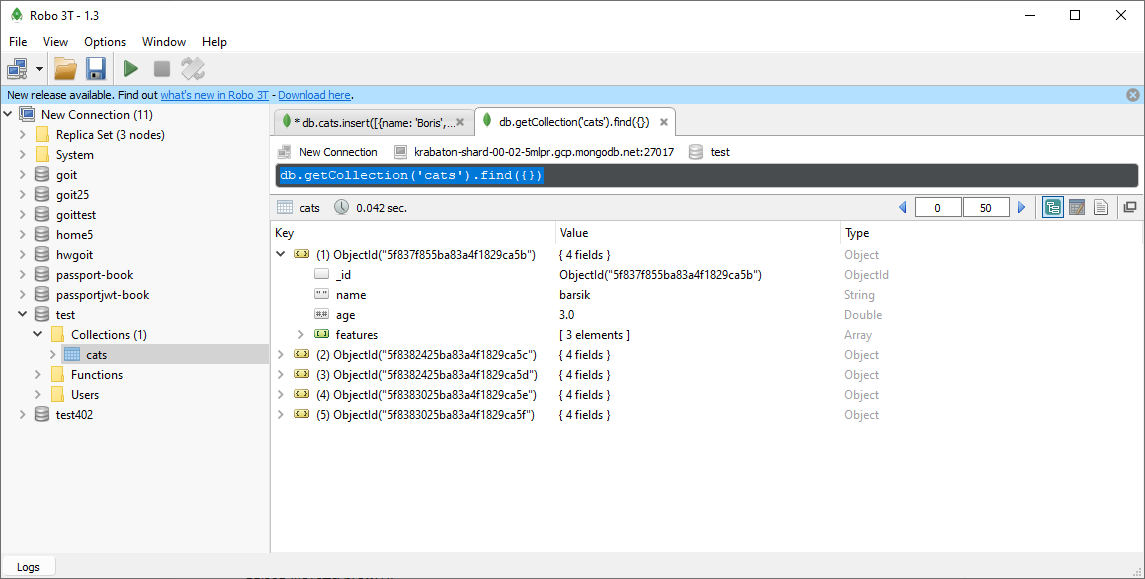
Task: Go to next page of results
Action: click(x=1022, y=208)
